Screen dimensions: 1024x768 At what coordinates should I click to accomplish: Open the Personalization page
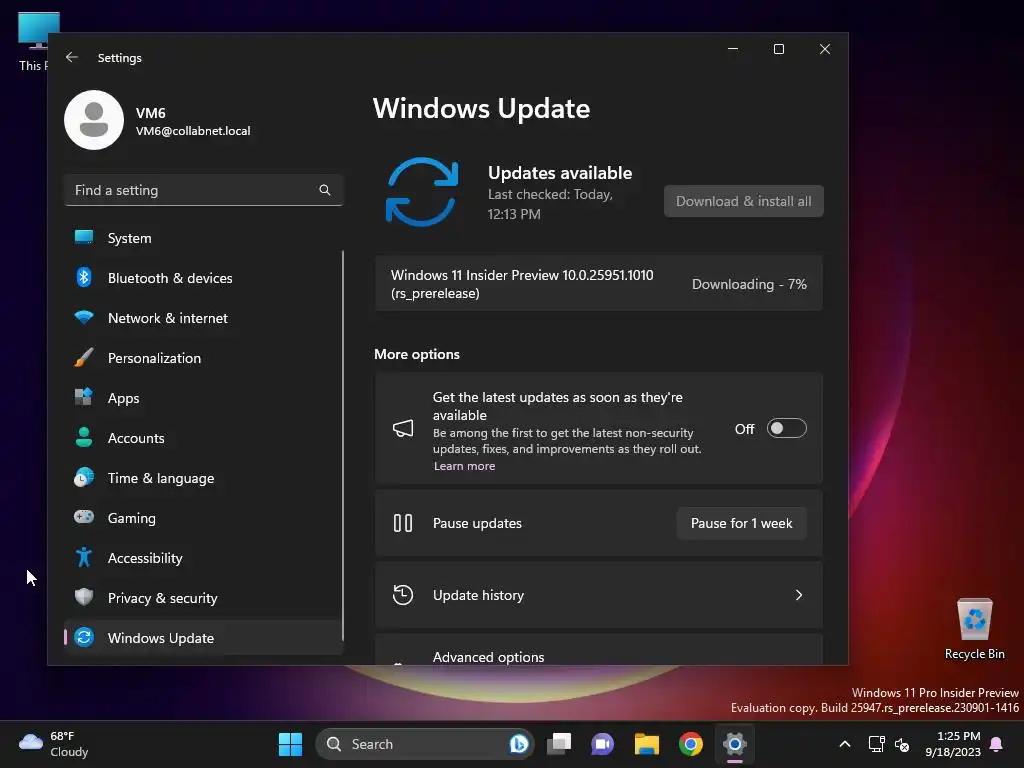(x=203, y=358)
